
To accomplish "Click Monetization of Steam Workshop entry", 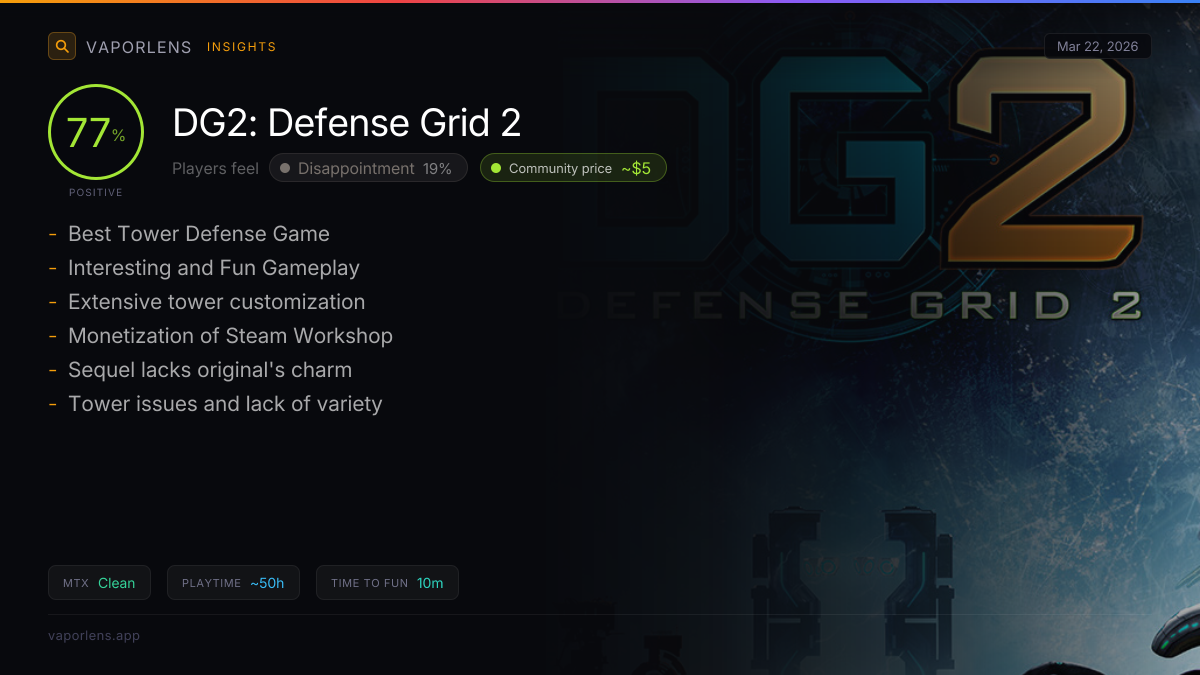I will click(x=230, y=336).
